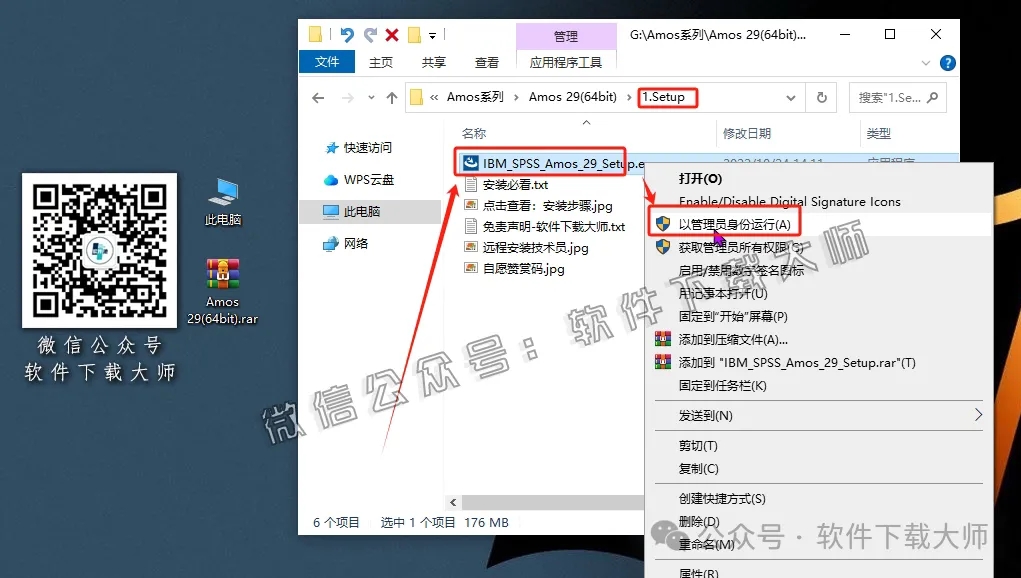Click the Redo icon on quick access toolbar
1021x578 pixels.
click(x=370, y=35)
